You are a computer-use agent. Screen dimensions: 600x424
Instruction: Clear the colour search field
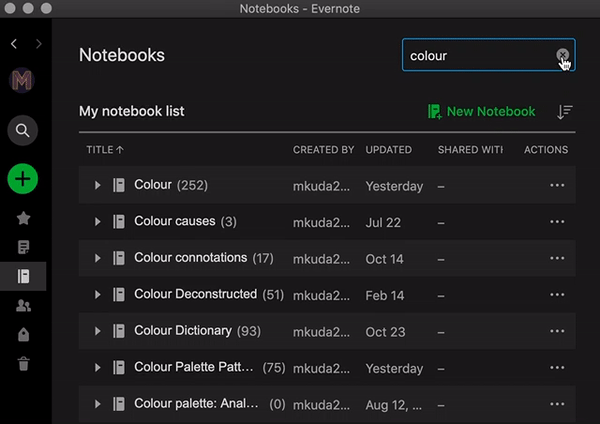coord(562,55)
